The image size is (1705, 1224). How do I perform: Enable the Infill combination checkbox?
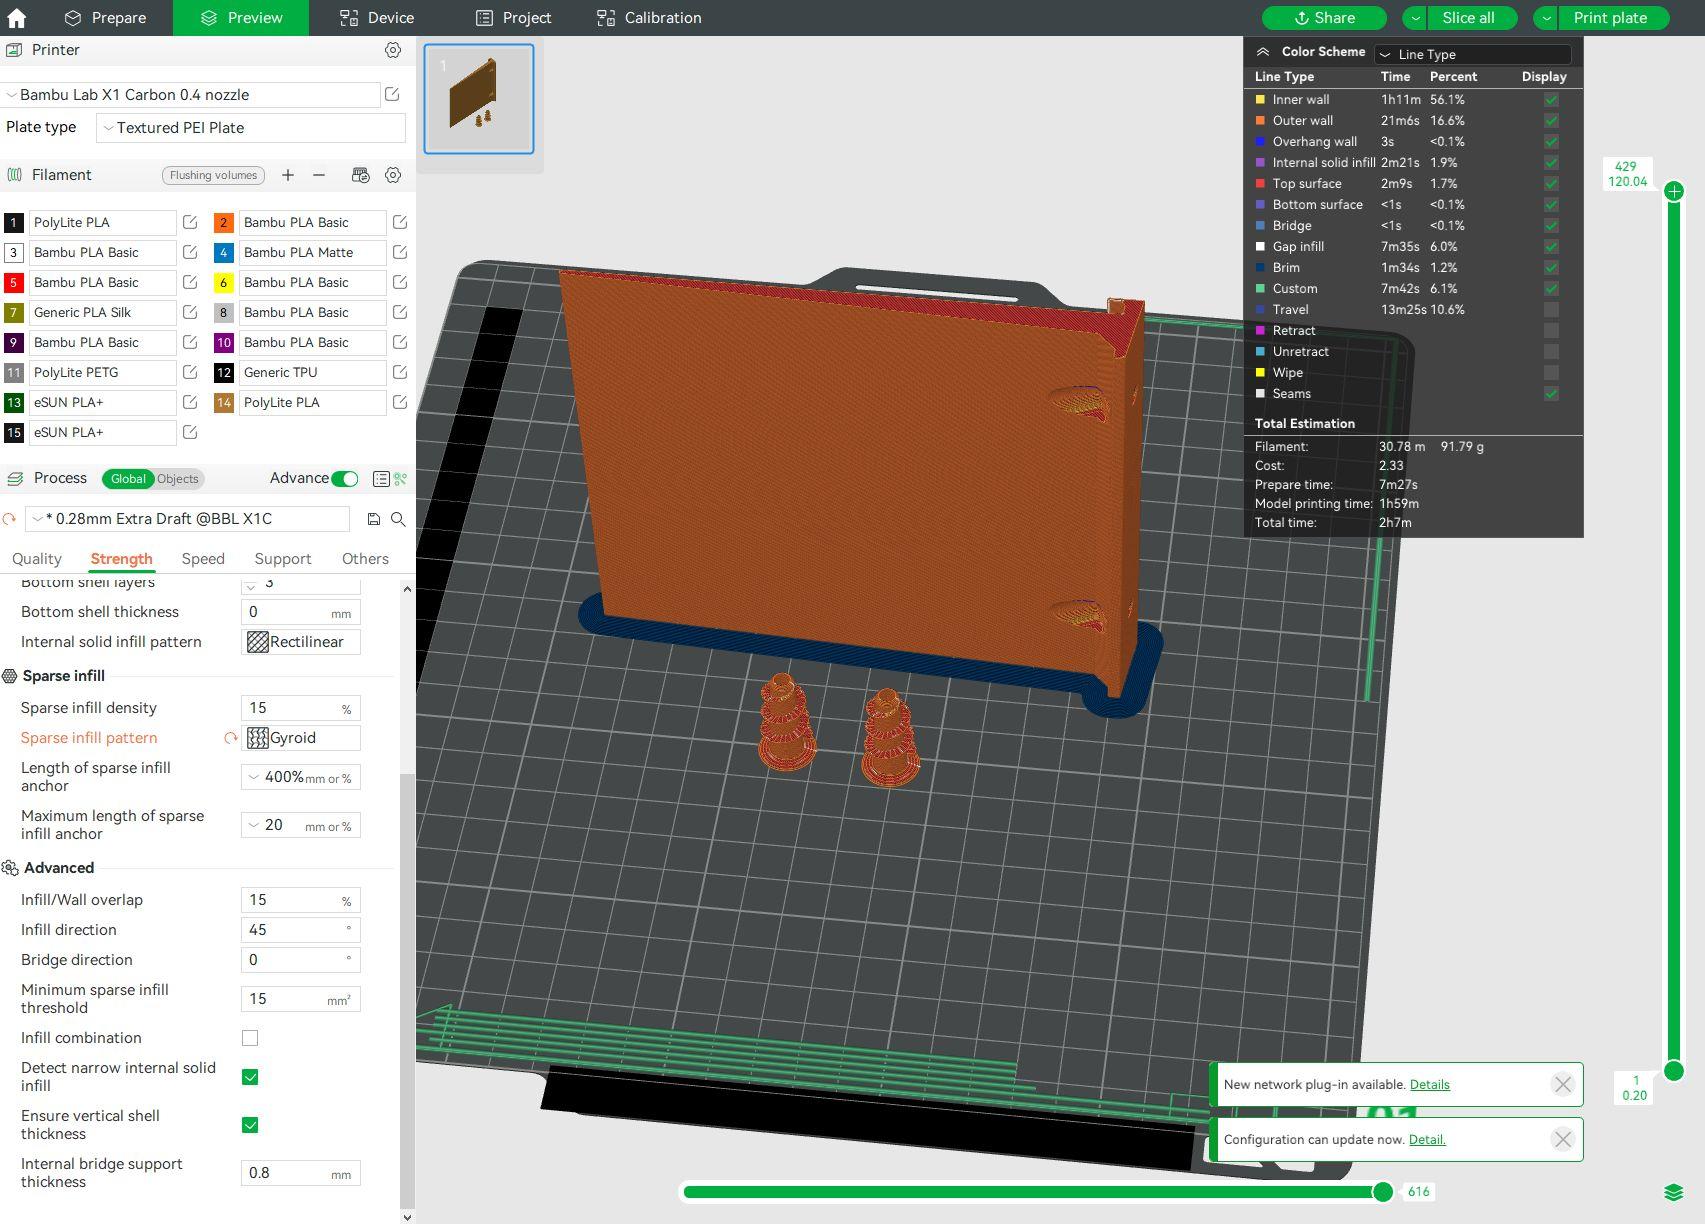[249, 1038]
